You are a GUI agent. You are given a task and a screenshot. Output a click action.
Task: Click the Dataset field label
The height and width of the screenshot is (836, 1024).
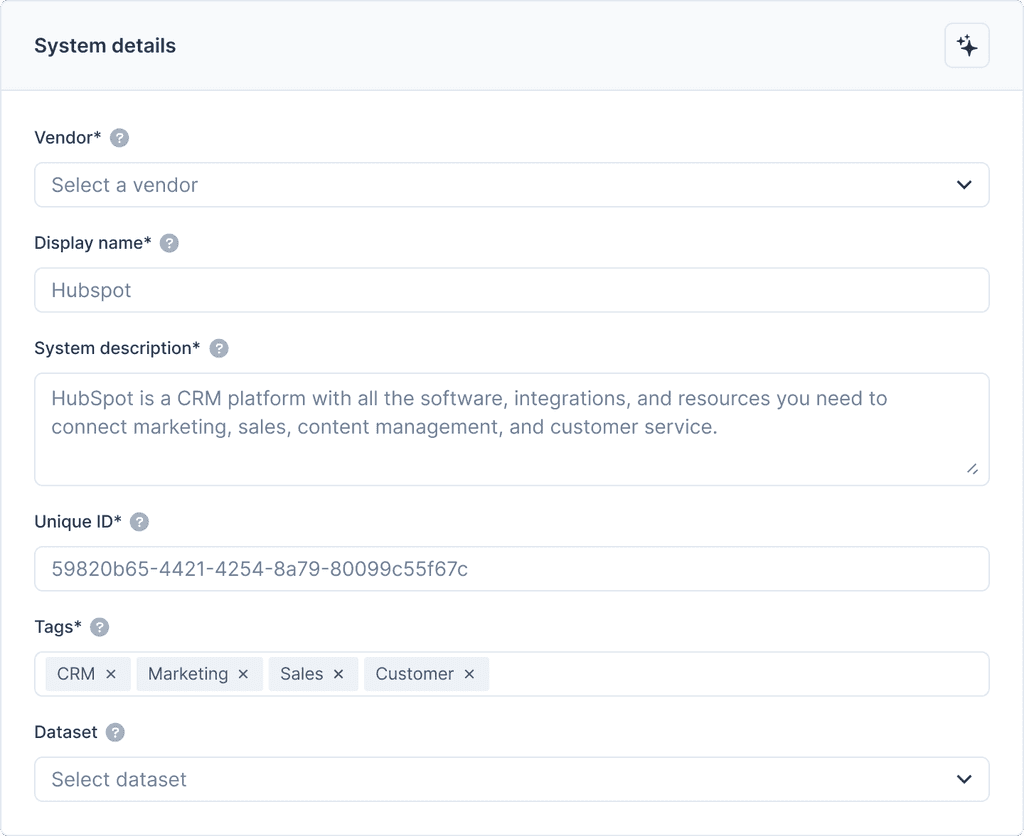pos(66,732)
